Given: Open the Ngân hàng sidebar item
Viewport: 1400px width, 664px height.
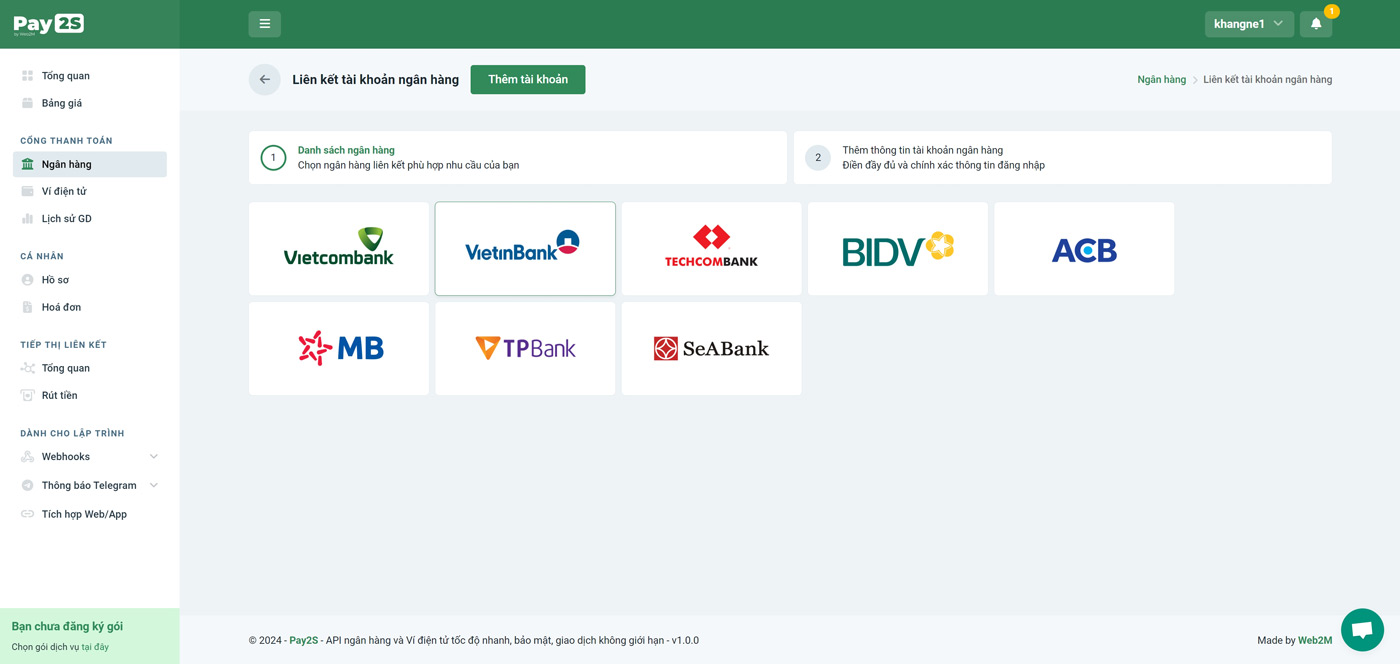Looking at the screenshot, I should (90, 164).
